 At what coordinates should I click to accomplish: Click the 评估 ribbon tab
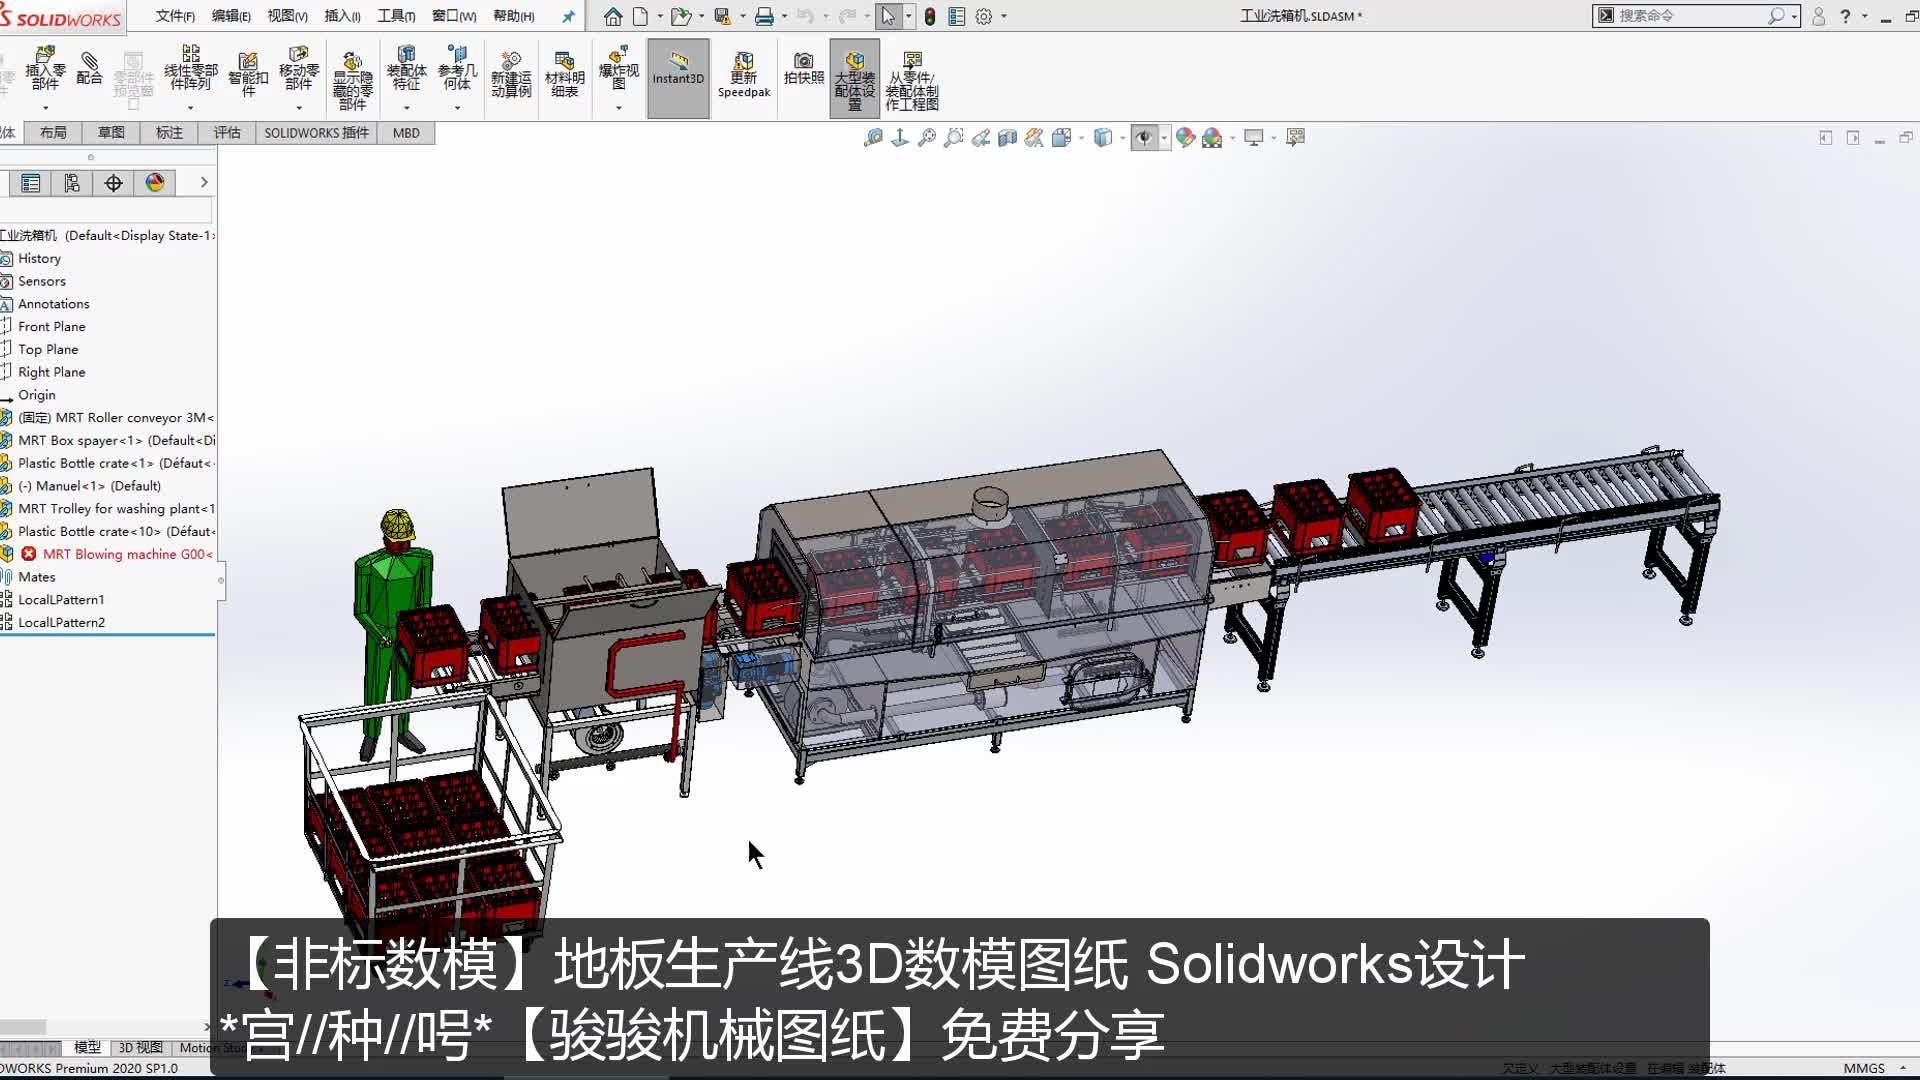(227, 132)
